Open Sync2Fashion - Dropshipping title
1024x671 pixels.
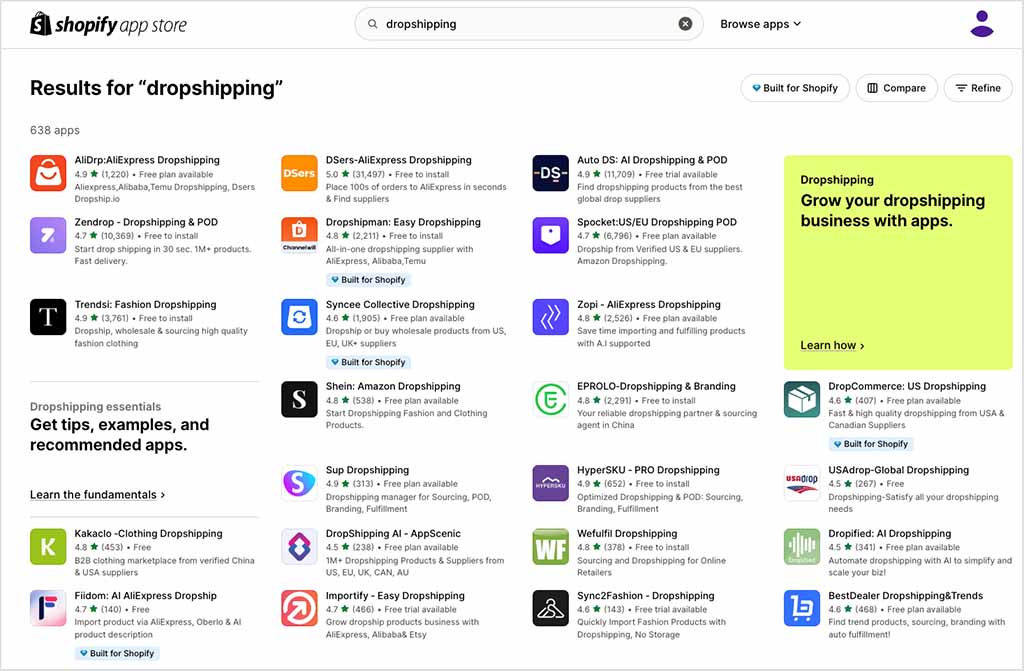(646, 596)
